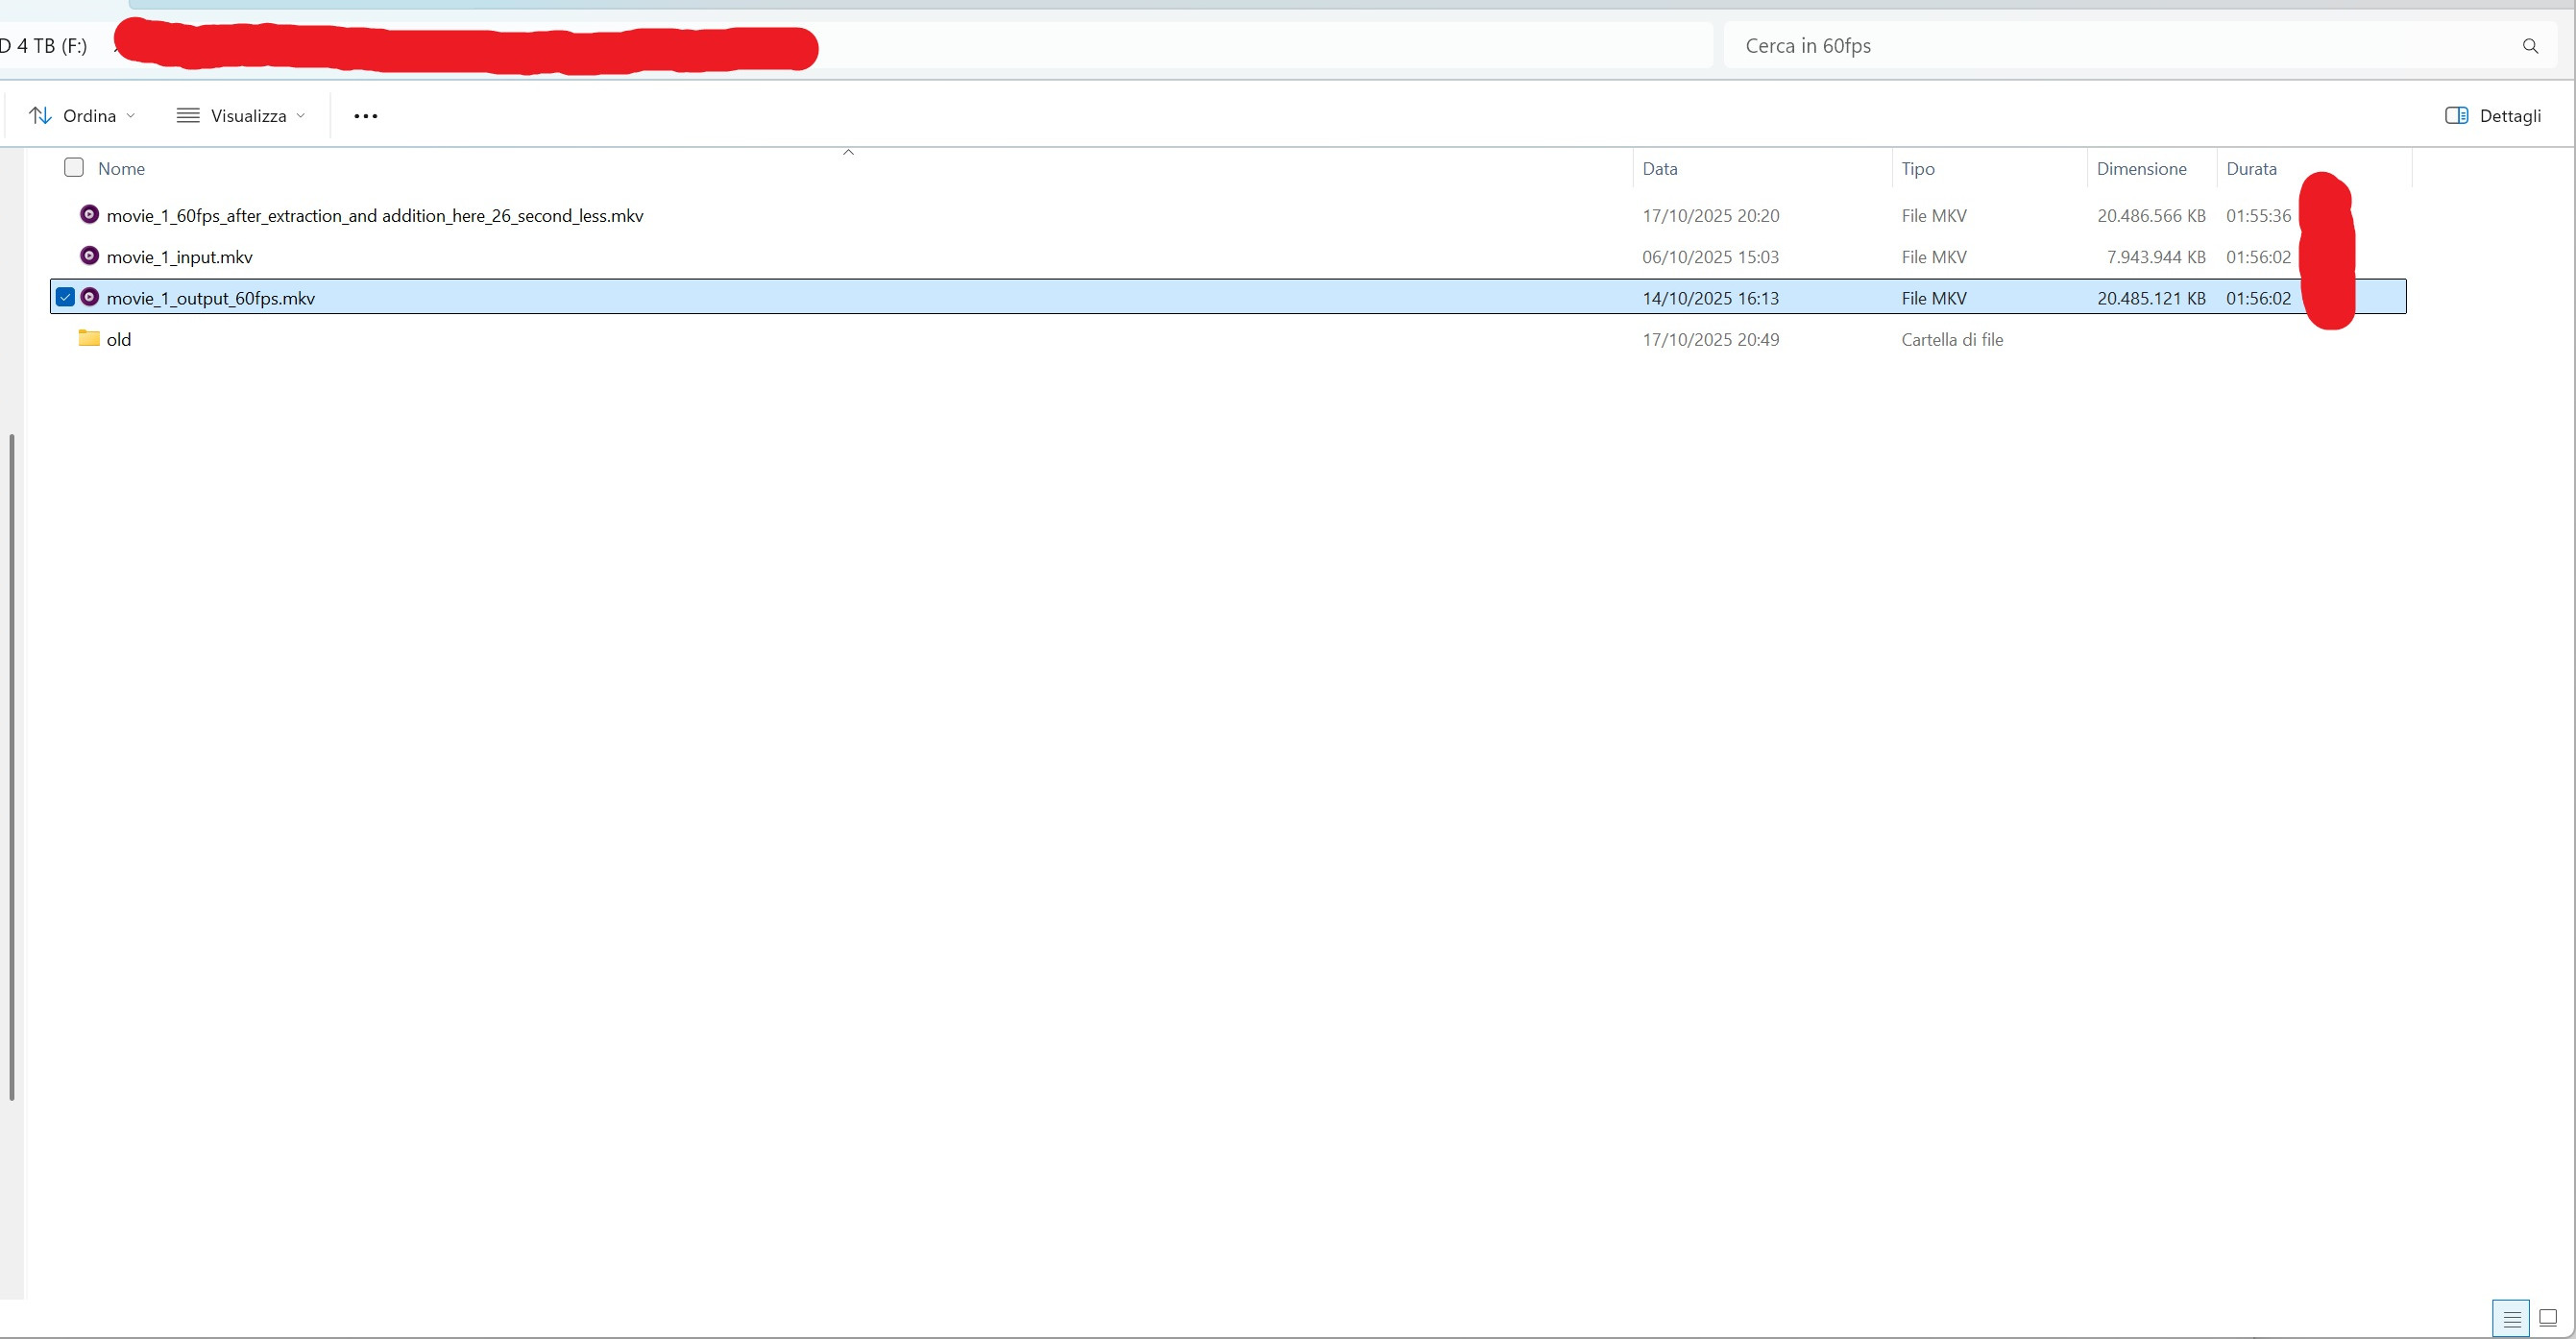
Task: Click the movie_1_output_60fps.mkv media icon
Action: pyautogui.click(x=89, y=297)
